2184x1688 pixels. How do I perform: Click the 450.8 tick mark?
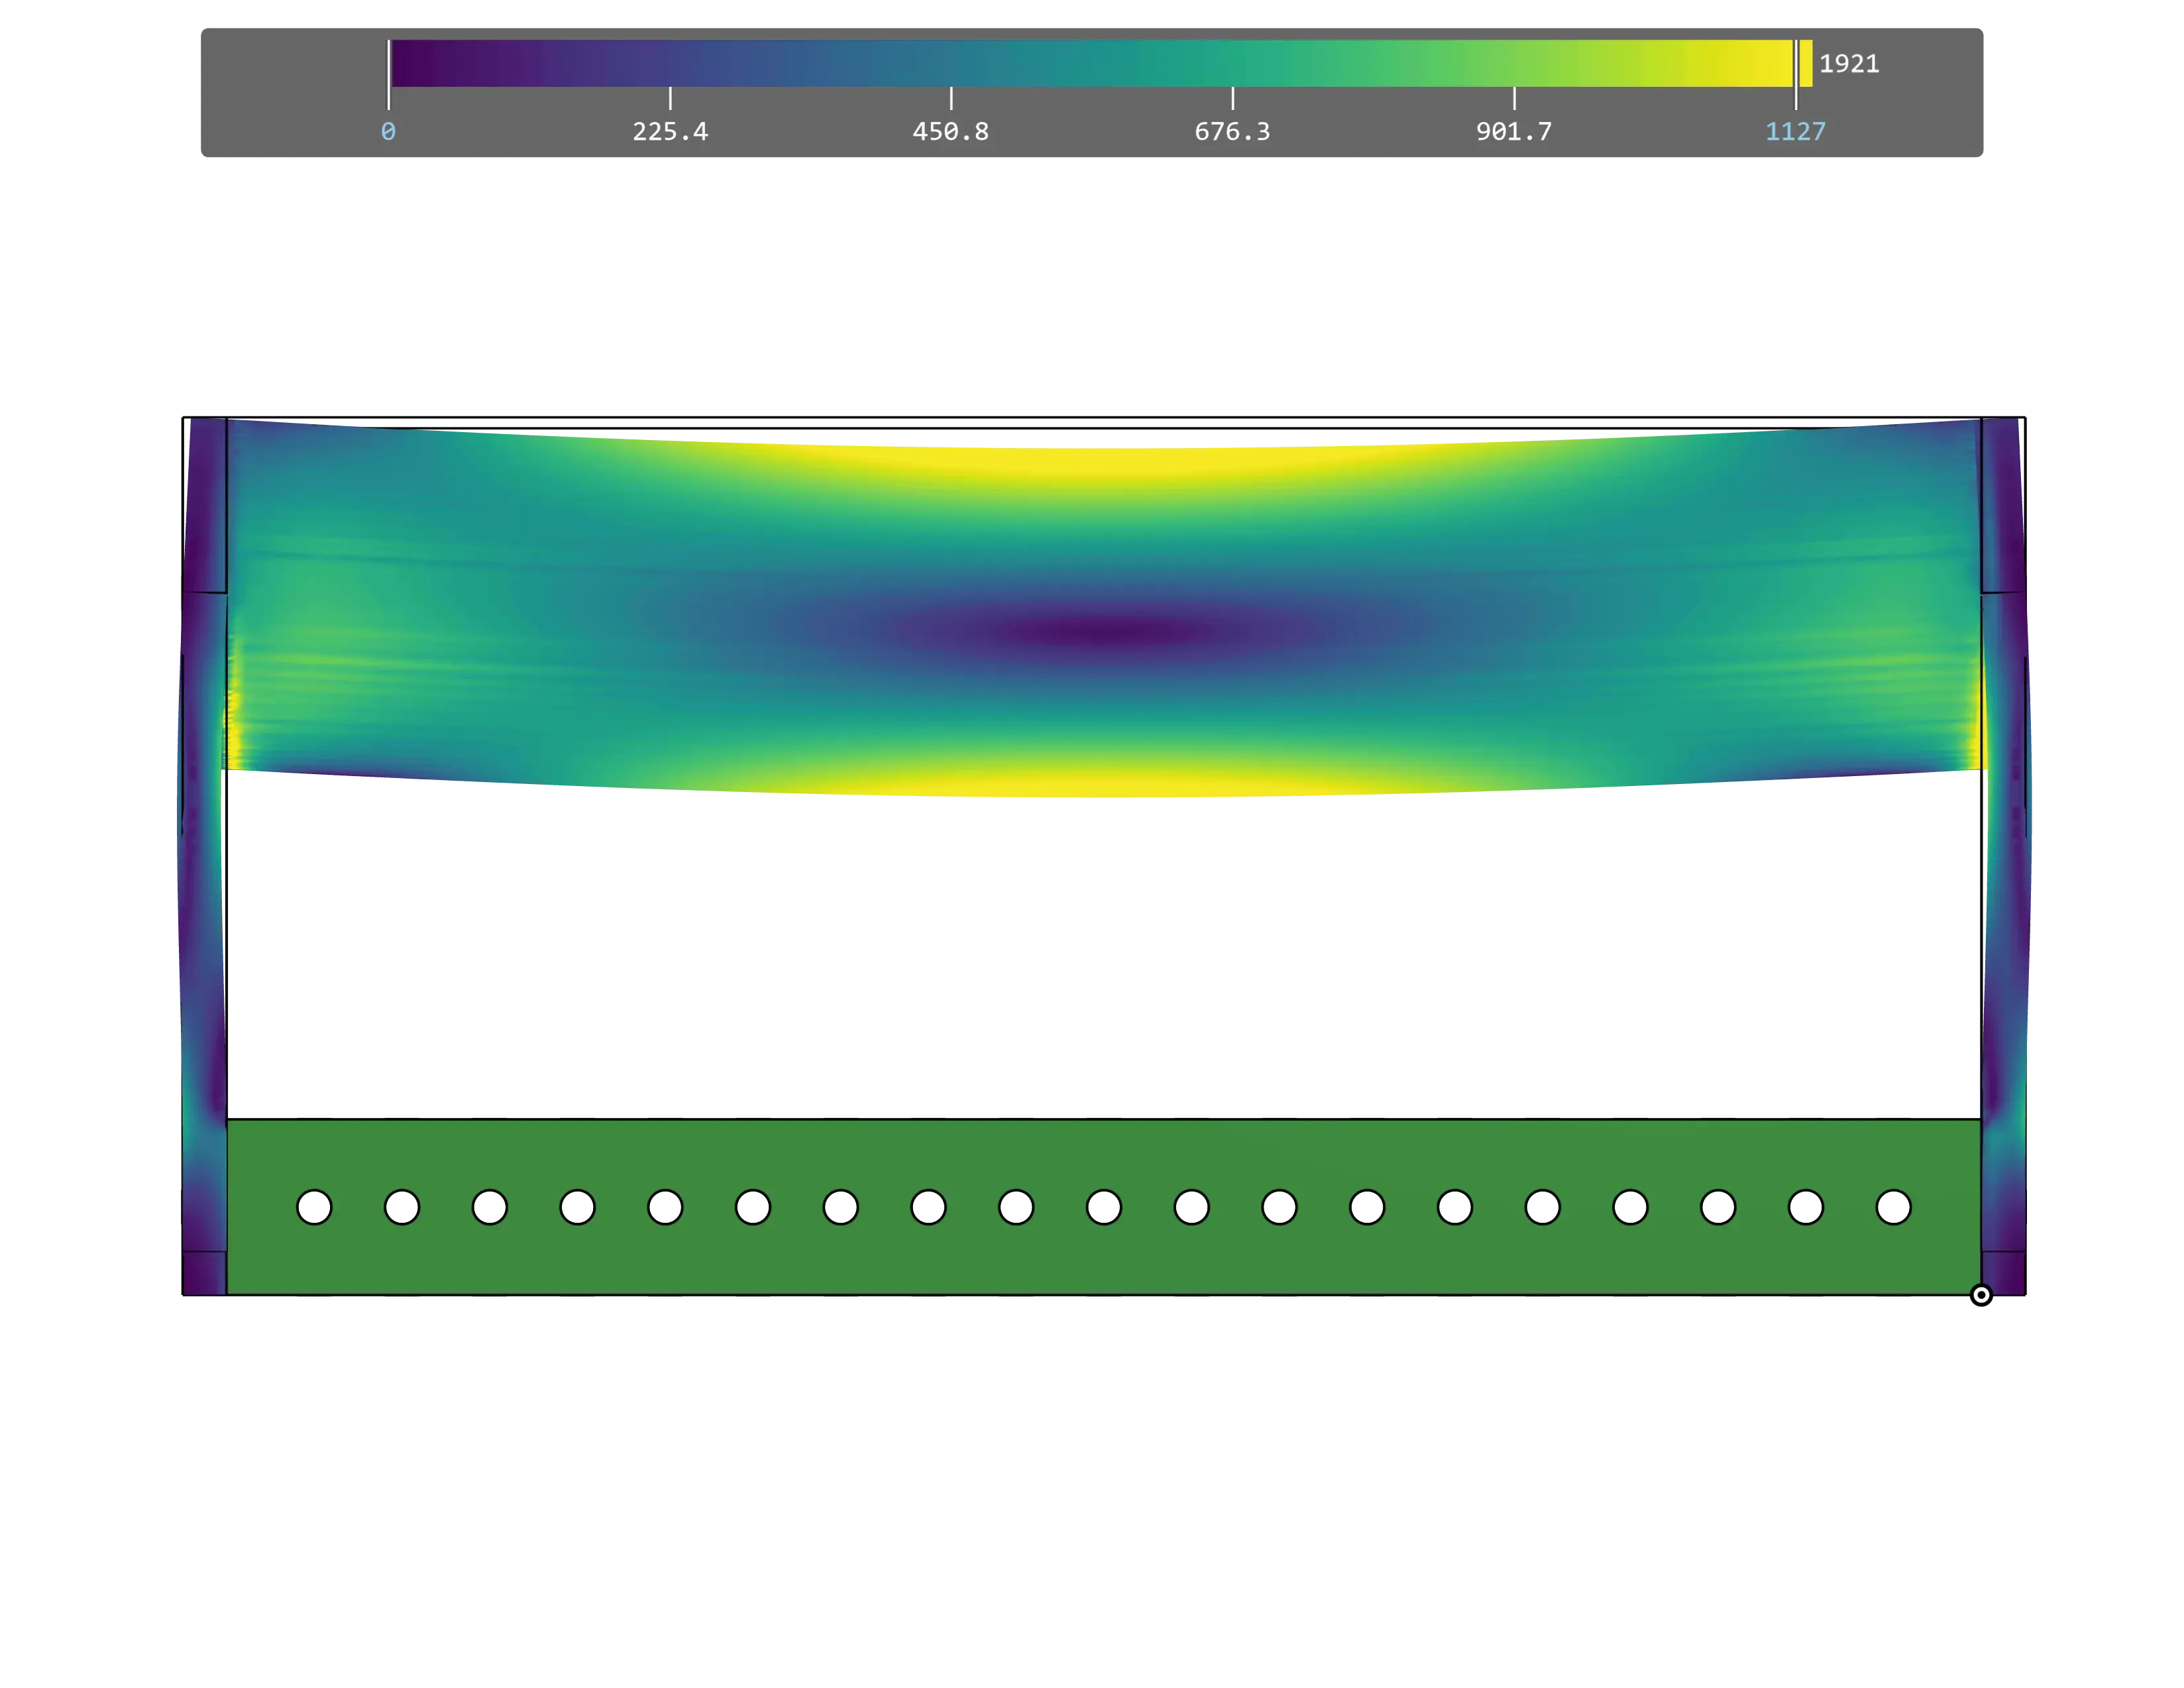point(950,100)
